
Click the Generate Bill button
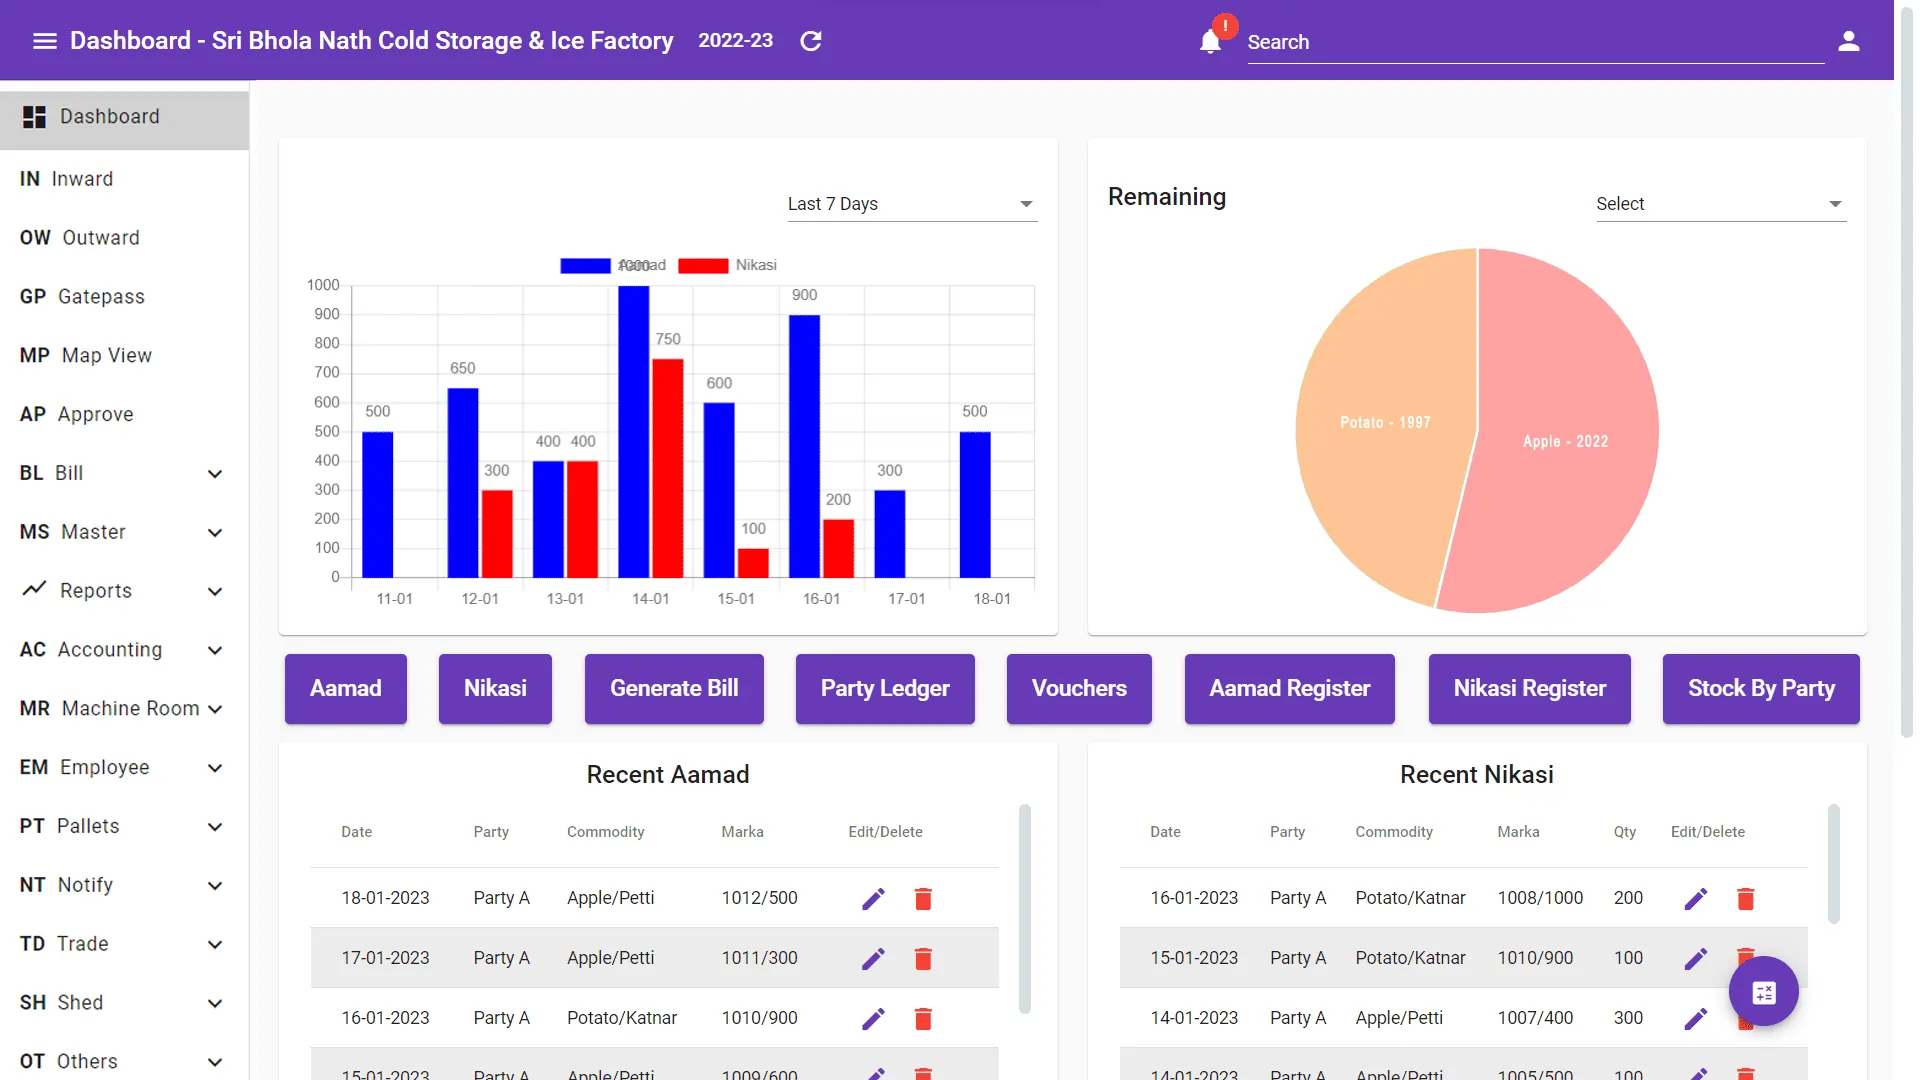coord(673,689)
